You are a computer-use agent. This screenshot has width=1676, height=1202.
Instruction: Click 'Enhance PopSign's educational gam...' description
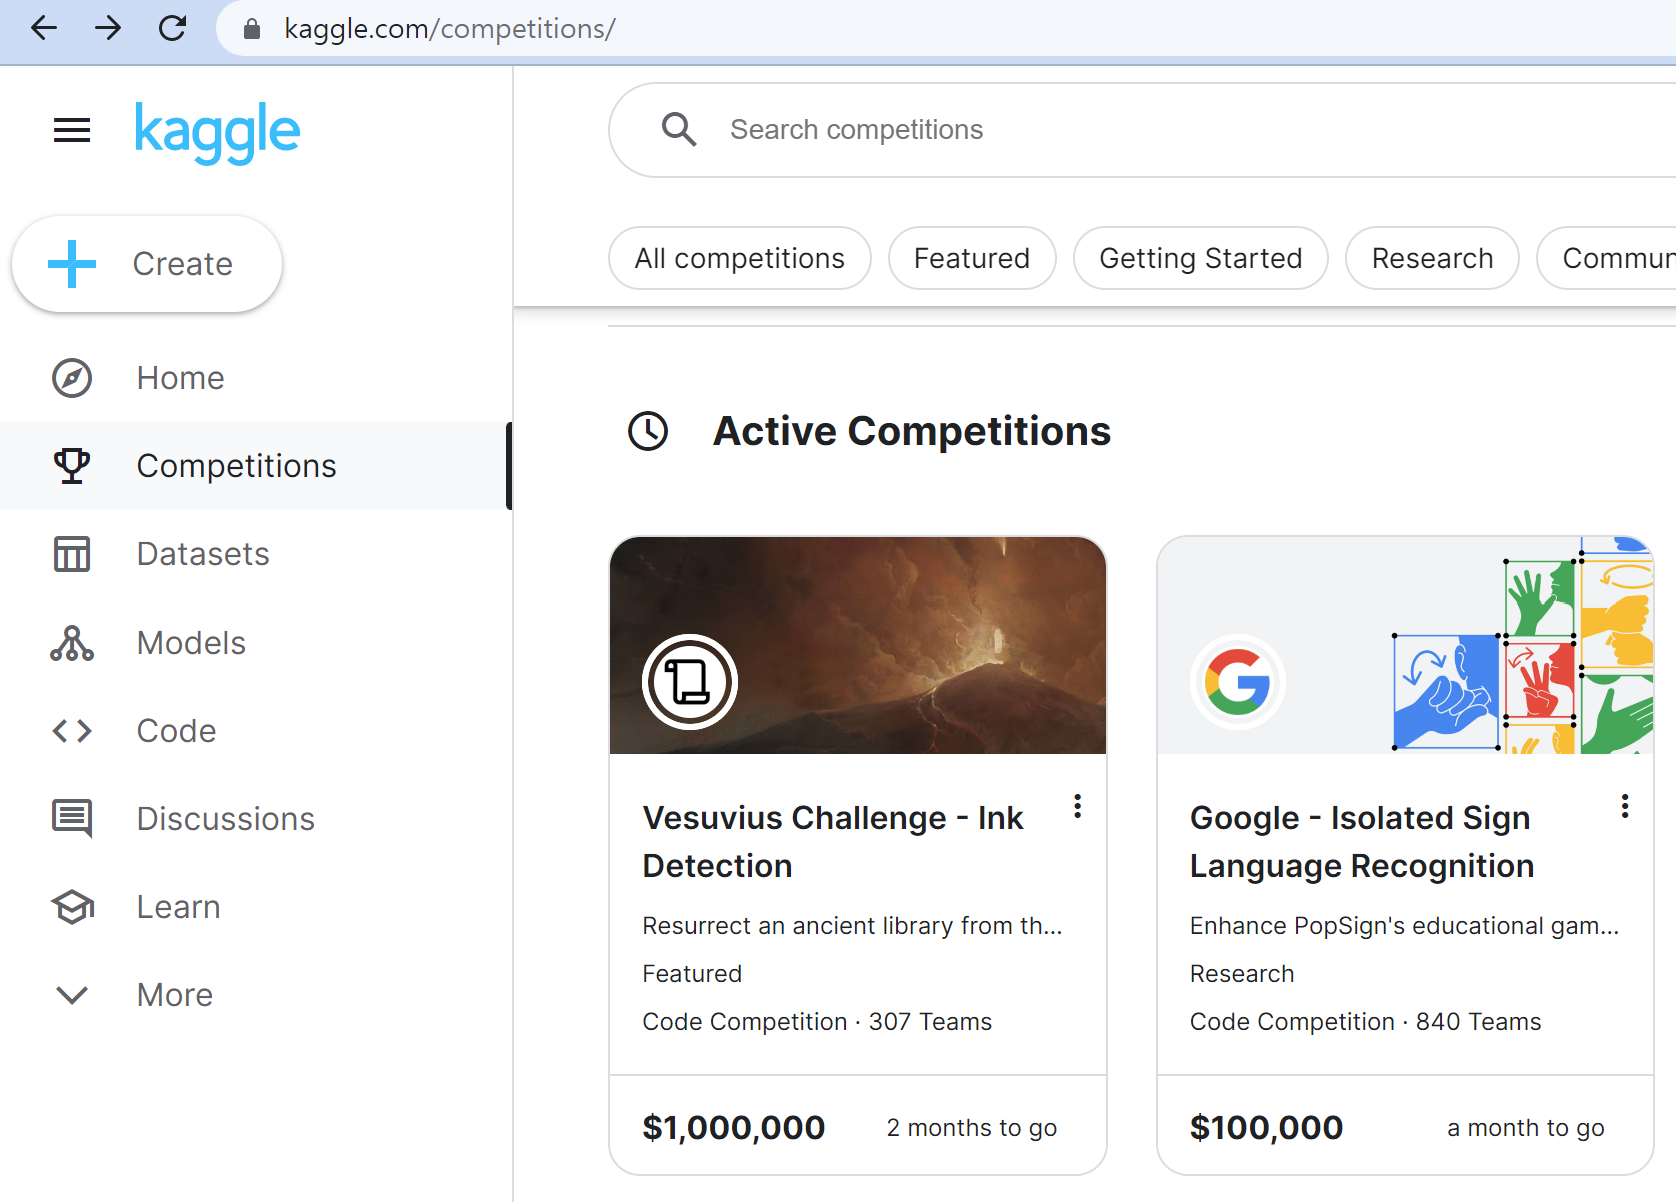(1404, 926)
